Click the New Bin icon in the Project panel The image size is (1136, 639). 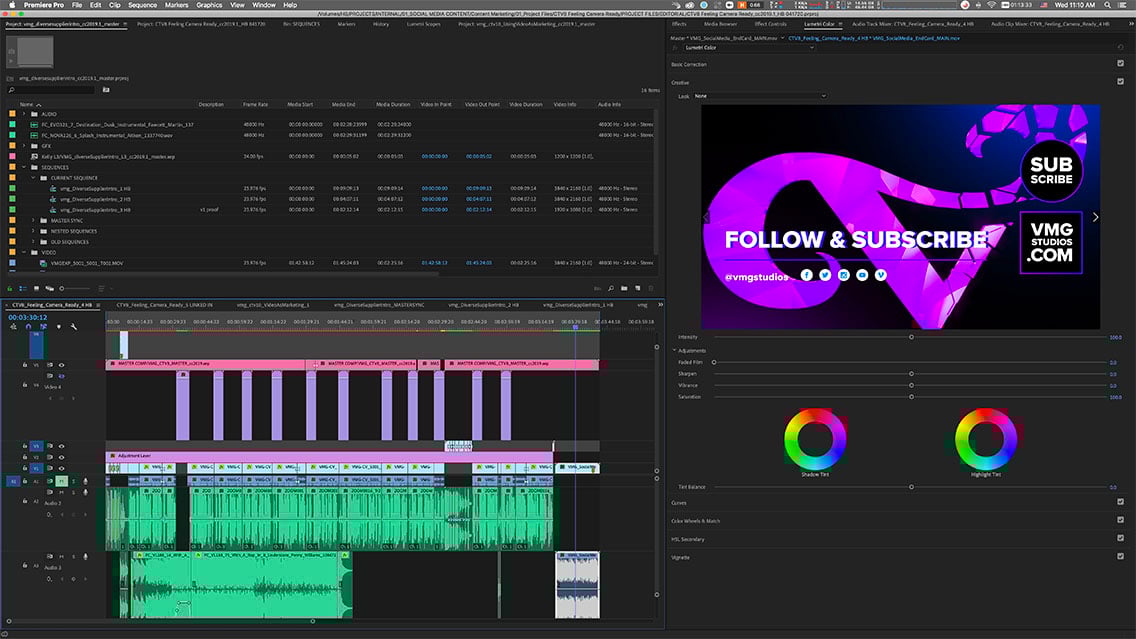click(625, 288)
